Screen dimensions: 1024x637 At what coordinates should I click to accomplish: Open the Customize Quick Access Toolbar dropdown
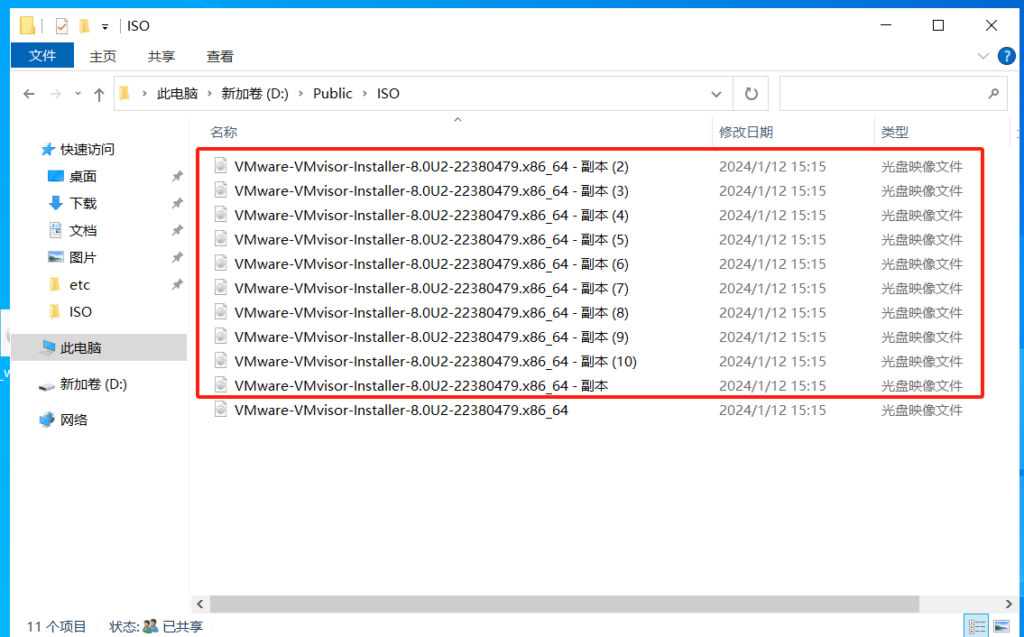coord(104,27)
